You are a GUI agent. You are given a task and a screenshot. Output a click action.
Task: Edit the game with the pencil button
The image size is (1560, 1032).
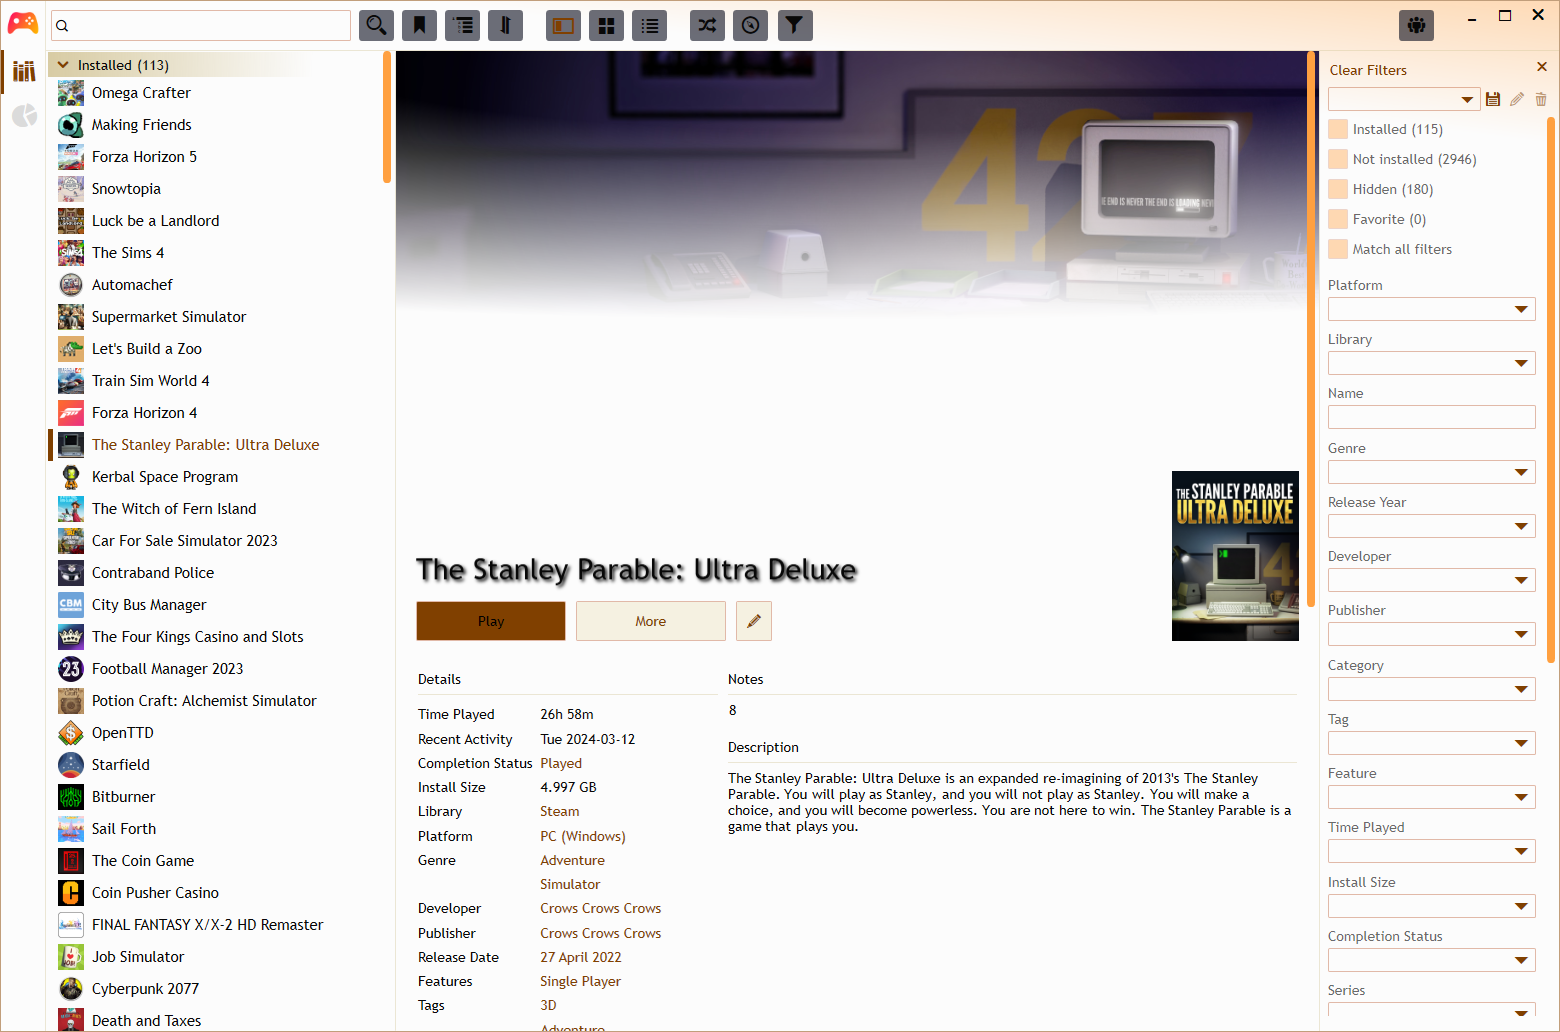pyautogui.click(x=754, y=621)
